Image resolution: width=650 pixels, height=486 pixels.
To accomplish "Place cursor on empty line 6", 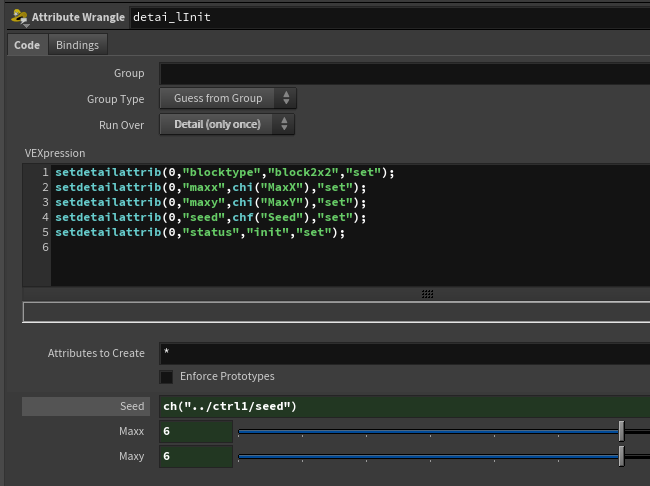I will [350, 247].
